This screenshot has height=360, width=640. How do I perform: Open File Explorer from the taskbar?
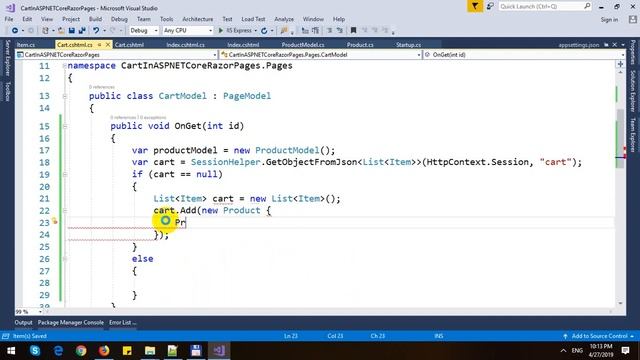point(150,351)
